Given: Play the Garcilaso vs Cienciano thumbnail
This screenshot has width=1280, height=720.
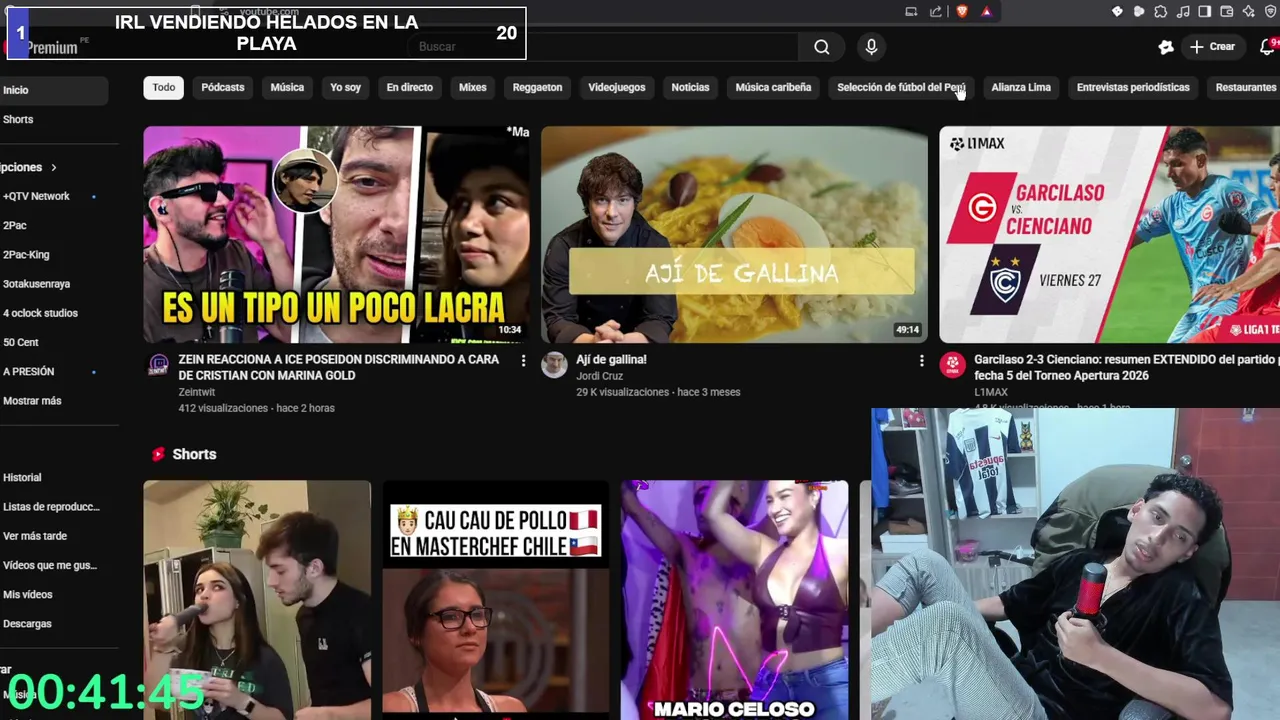Looking at the screenshot, I should pyautogui.click(x=1109, y=234).
